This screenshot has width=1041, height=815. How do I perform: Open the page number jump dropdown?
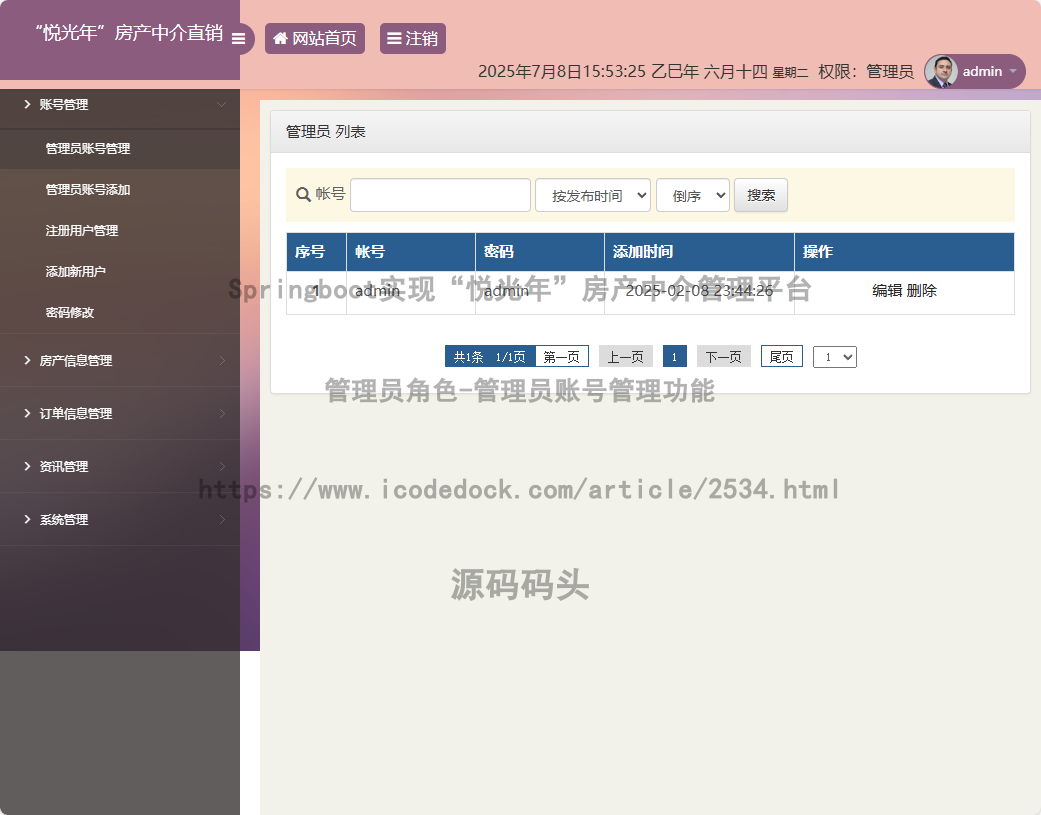click(x=835, y=357)
